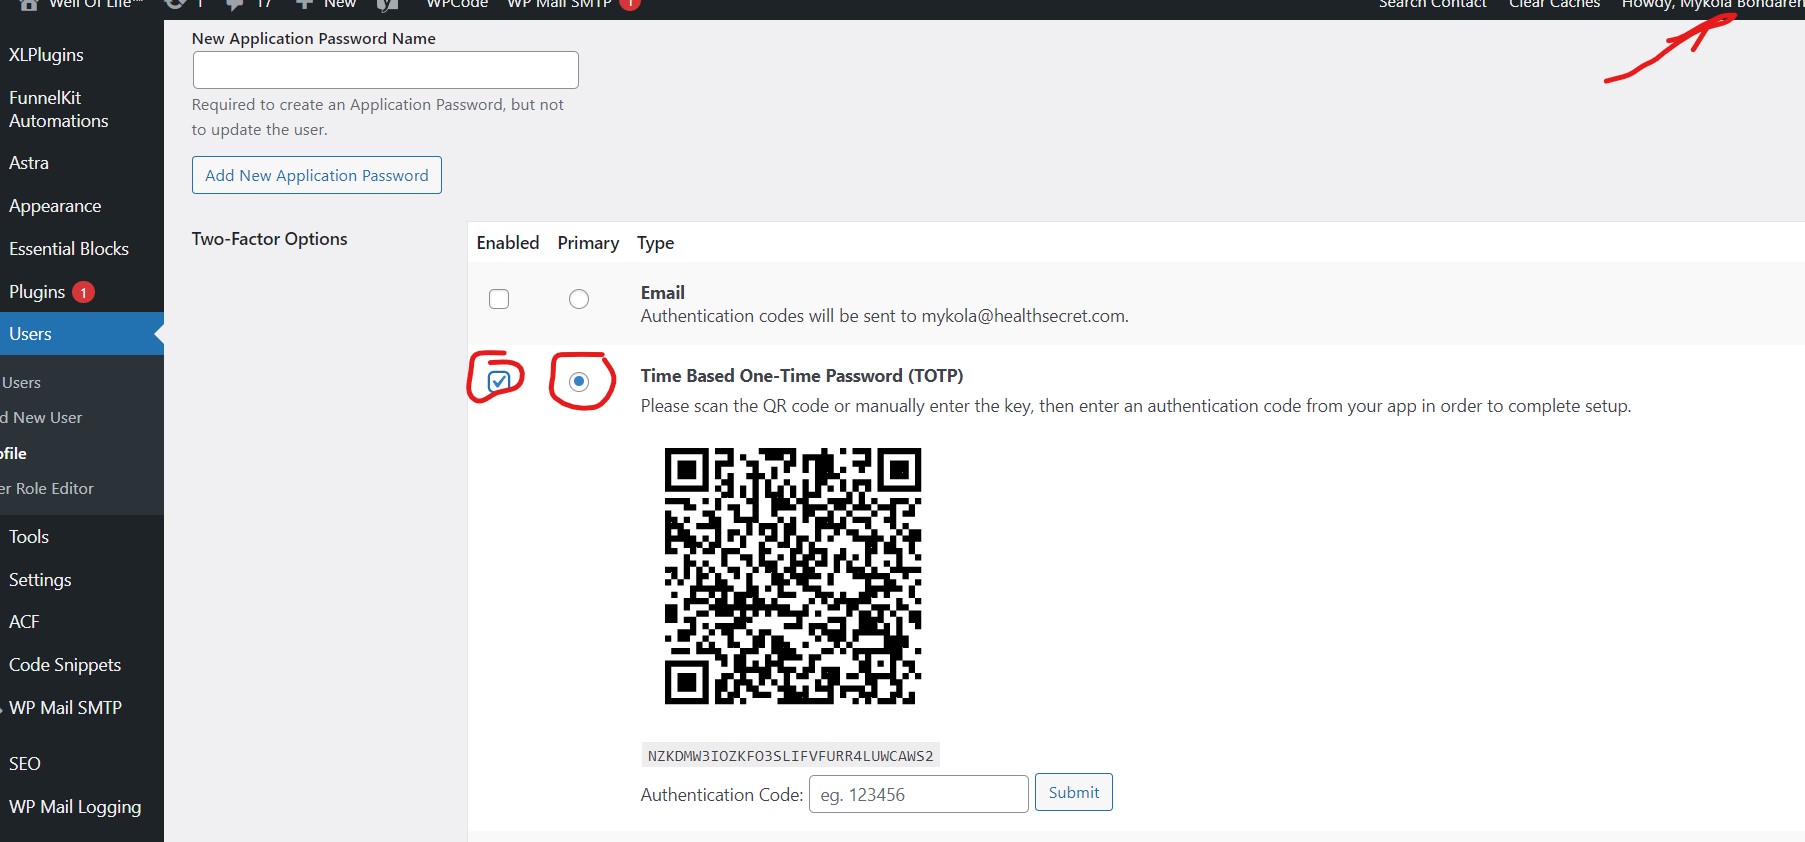Click the TOTP QR code image
This screenshot has height=842, width=1805.
[792, 576]
